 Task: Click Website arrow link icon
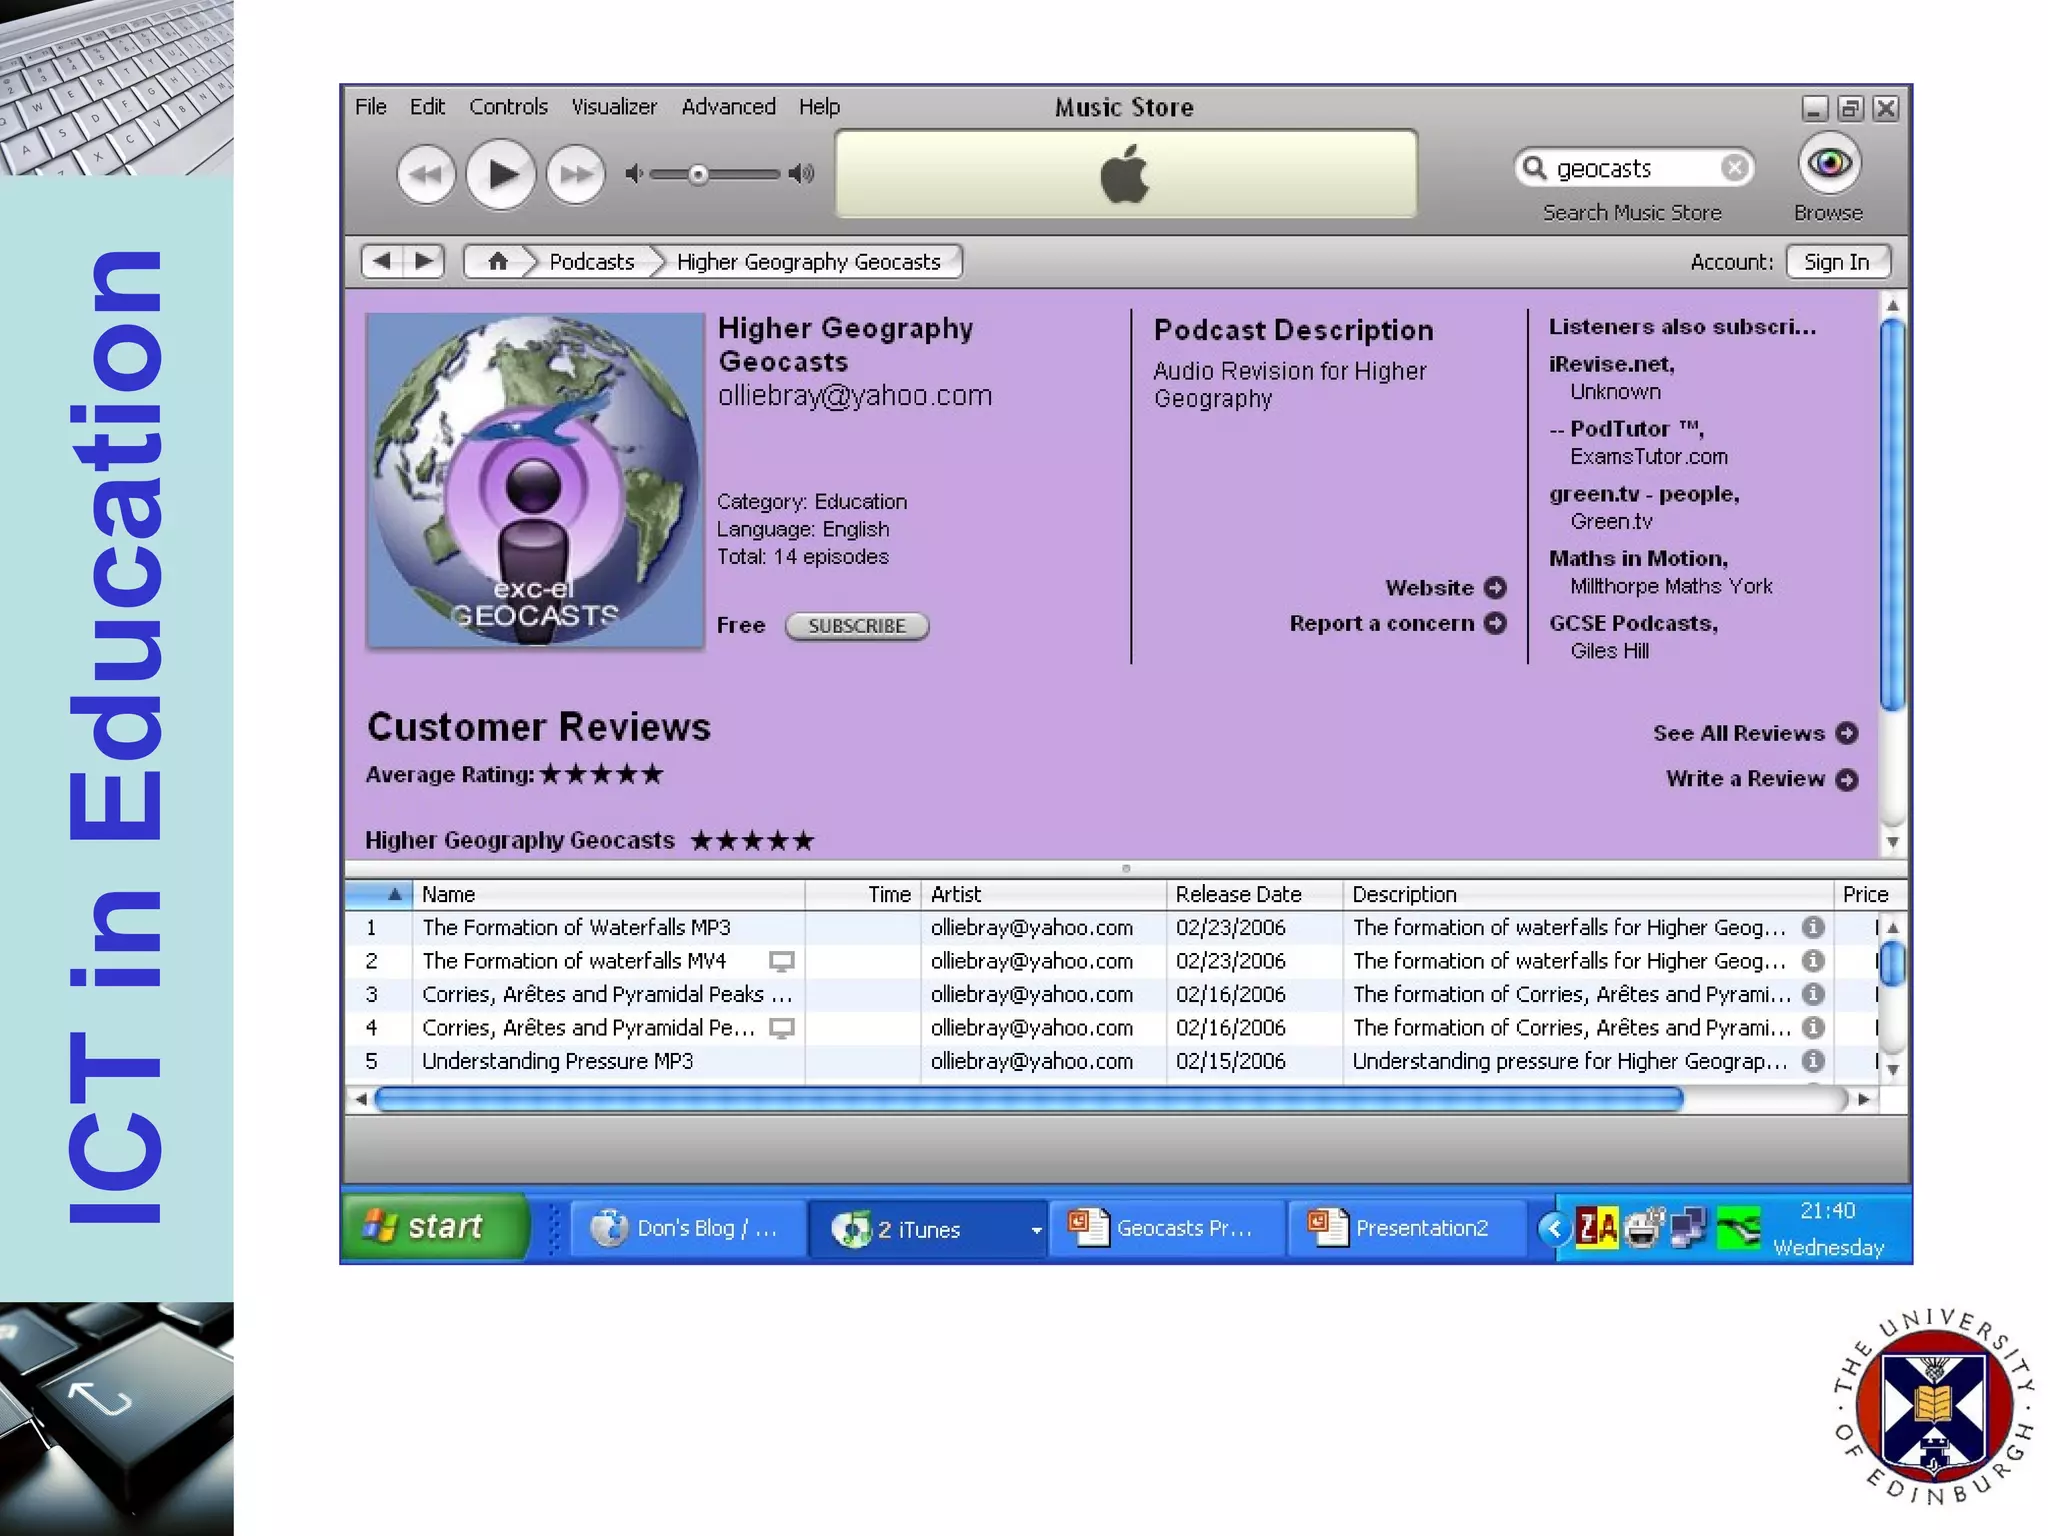click(x=1495, y=588)
